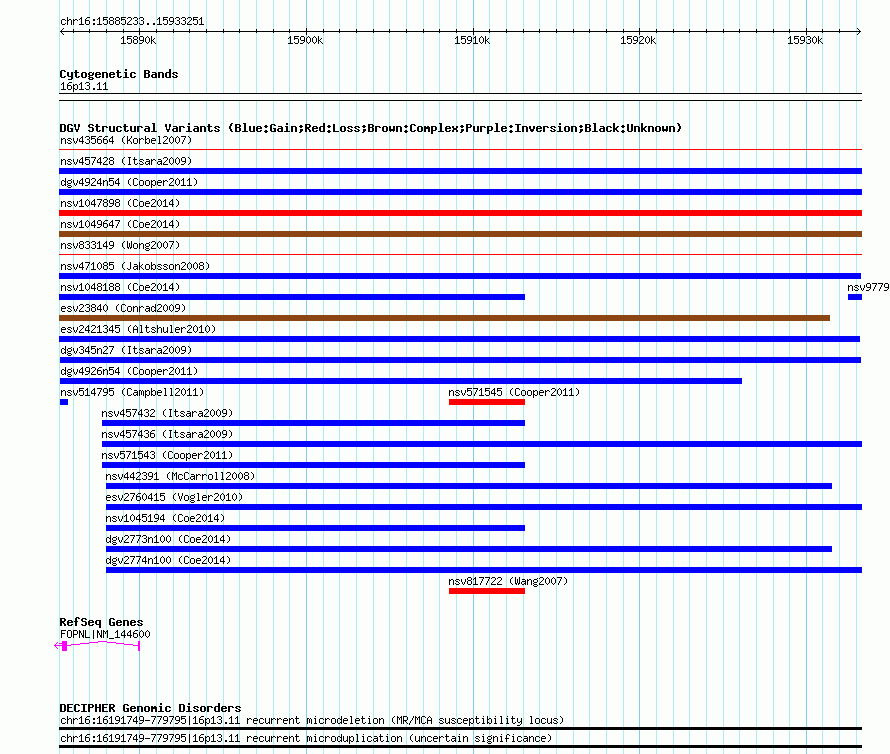Select the nsv457432 (Itsara2009) blue bar
Image resolution: width=890 pixels, height=754 pixels.
(313, 423)
